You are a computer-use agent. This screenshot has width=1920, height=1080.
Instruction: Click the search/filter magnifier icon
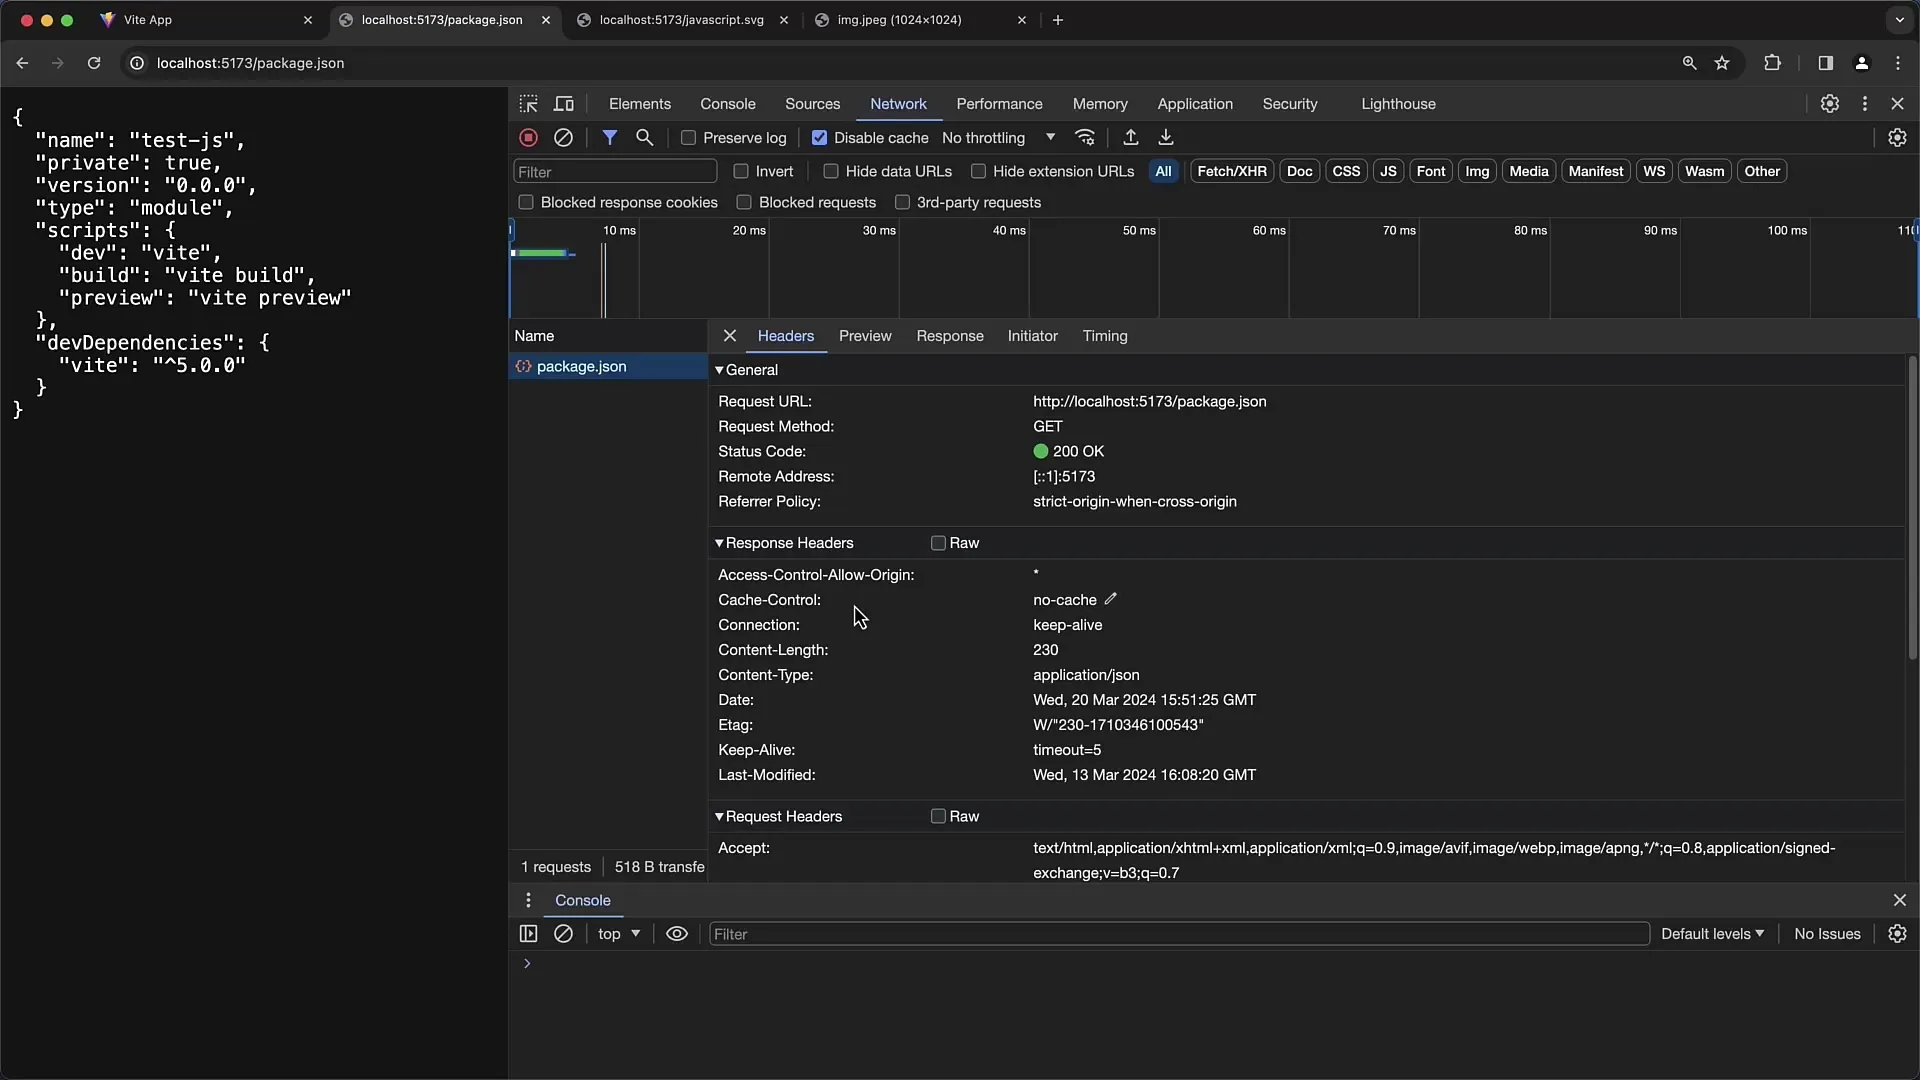(645, 137)
